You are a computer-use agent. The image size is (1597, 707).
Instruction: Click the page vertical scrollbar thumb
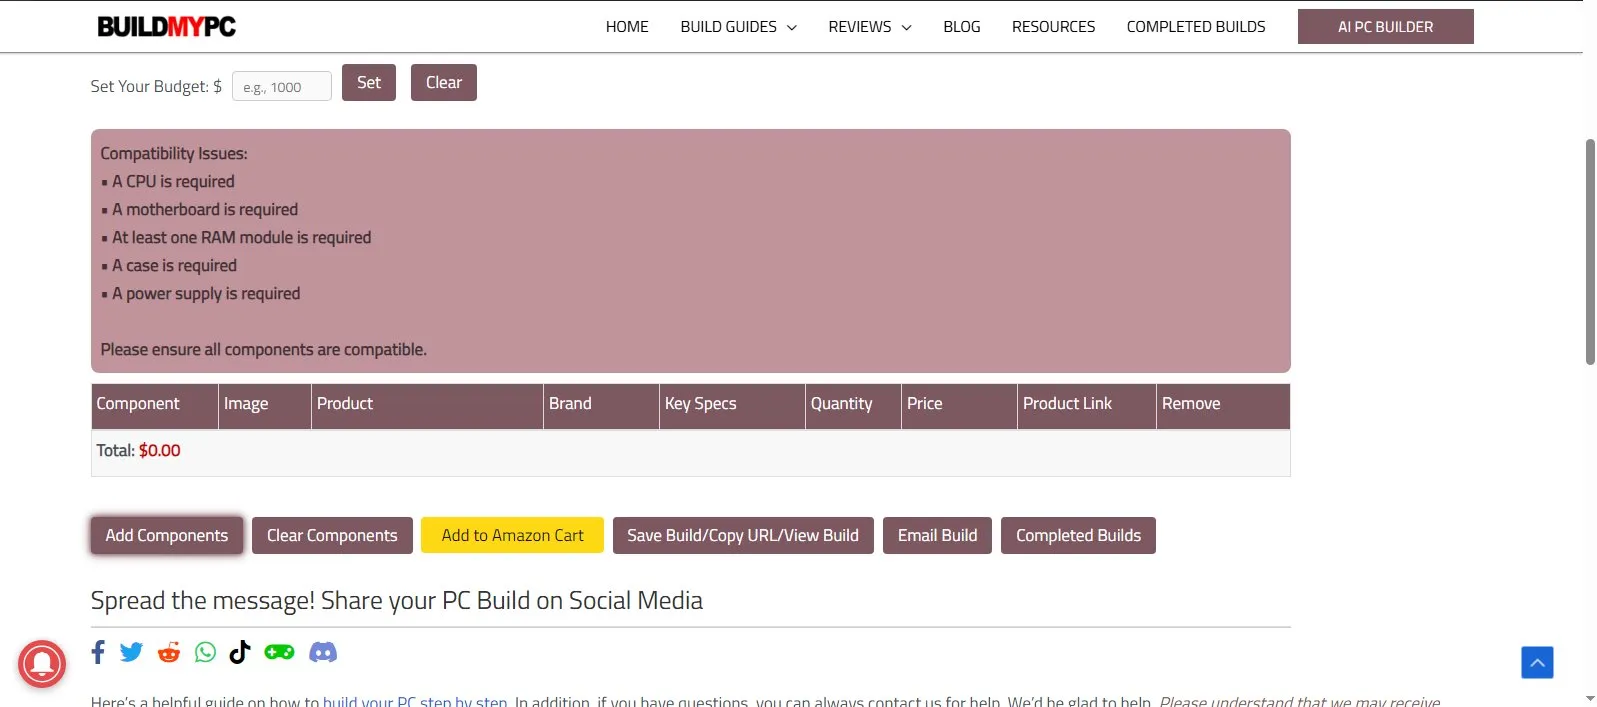pos(1589,250)
